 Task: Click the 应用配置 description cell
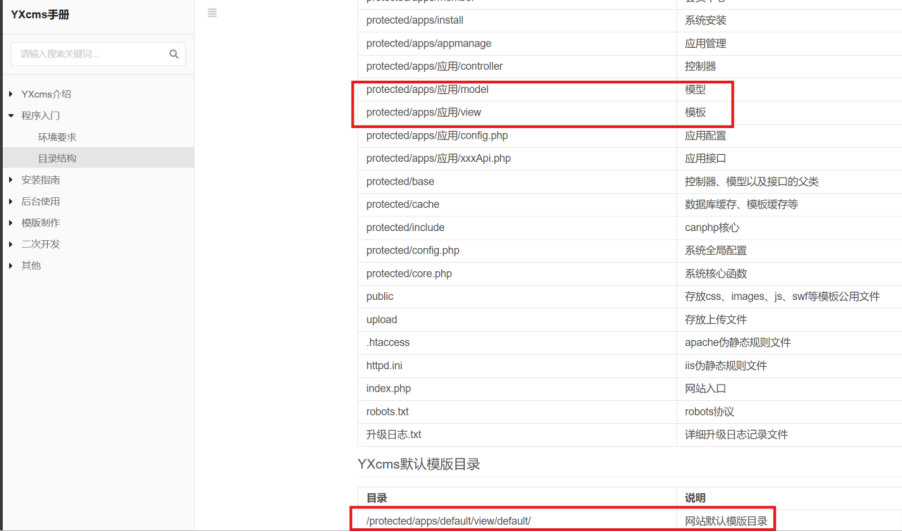pyautogui.click(x=789, y=135)
